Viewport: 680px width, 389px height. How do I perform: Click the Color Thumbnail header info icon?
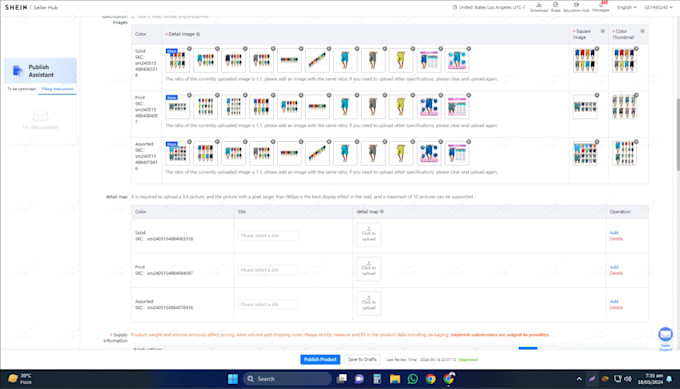642,31
